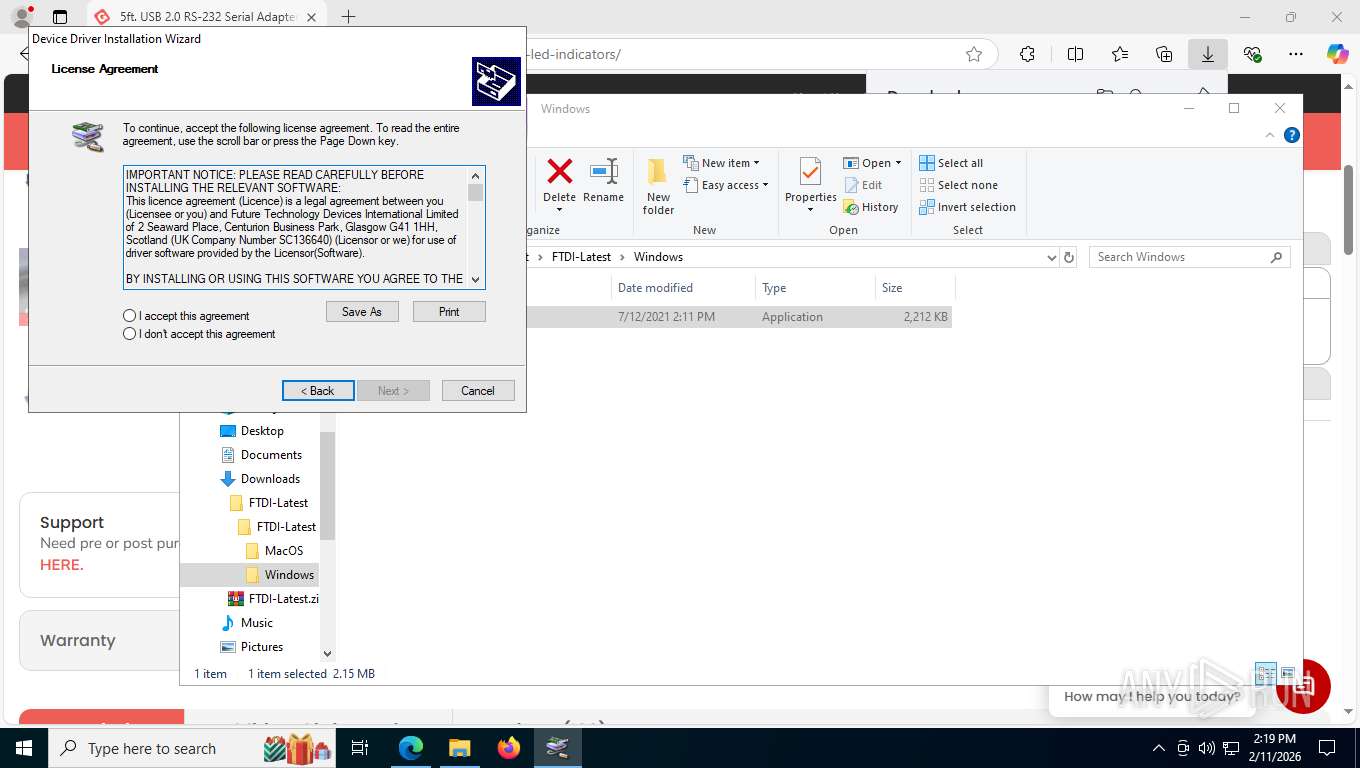Click license text scrollbar up arrow

475,175
